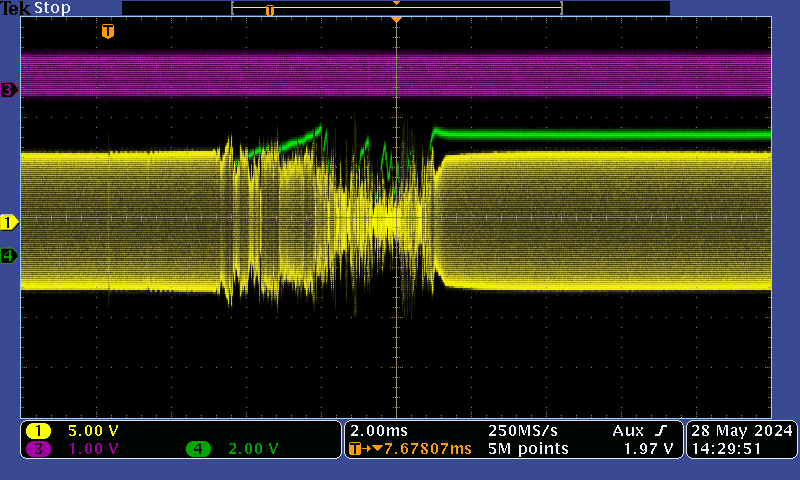The image size is (800, 480).
Task: Open the 5M points record length setting
Action: [x=528, y=449]
